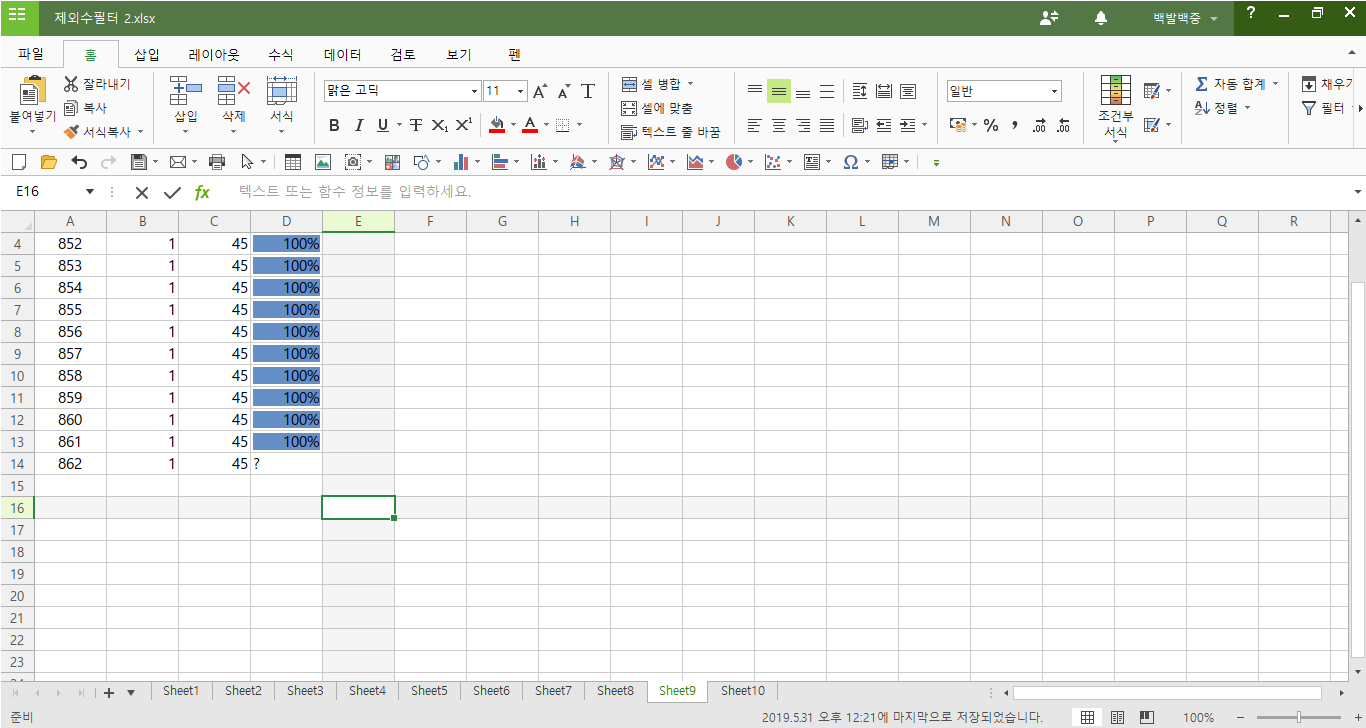The height and width of the screenshot is (728, 1366).
Task: Click the Omega symbol insert icon
Action: 850,162
